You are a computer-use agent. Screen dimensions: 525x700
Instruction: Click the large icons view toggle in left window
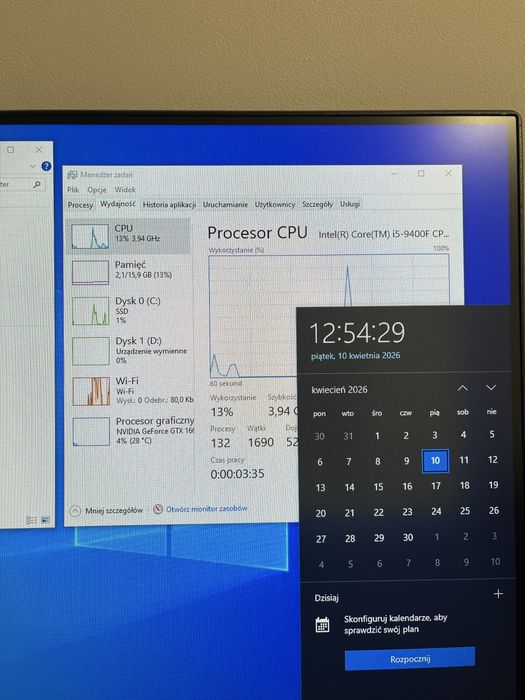[x=45, y=520]
